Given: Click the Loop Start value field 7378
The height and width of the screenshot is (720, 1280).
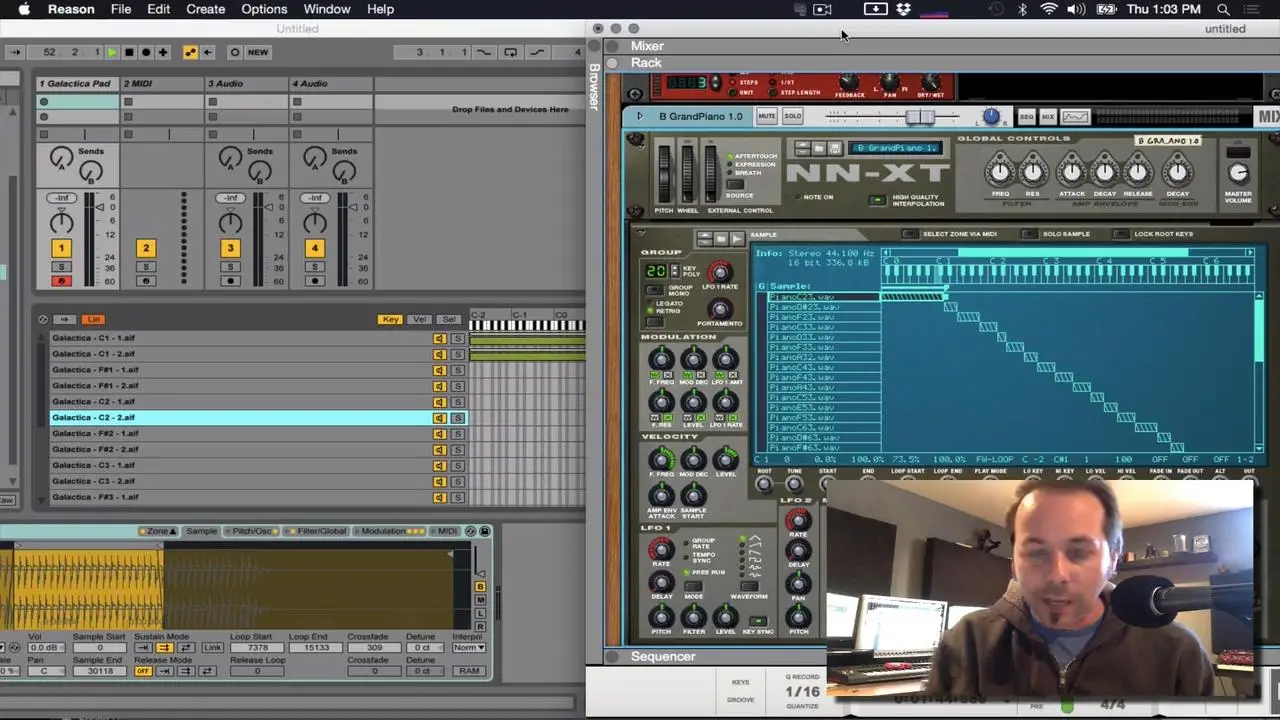Looking at the screenshot, I should tap(257, 648).
